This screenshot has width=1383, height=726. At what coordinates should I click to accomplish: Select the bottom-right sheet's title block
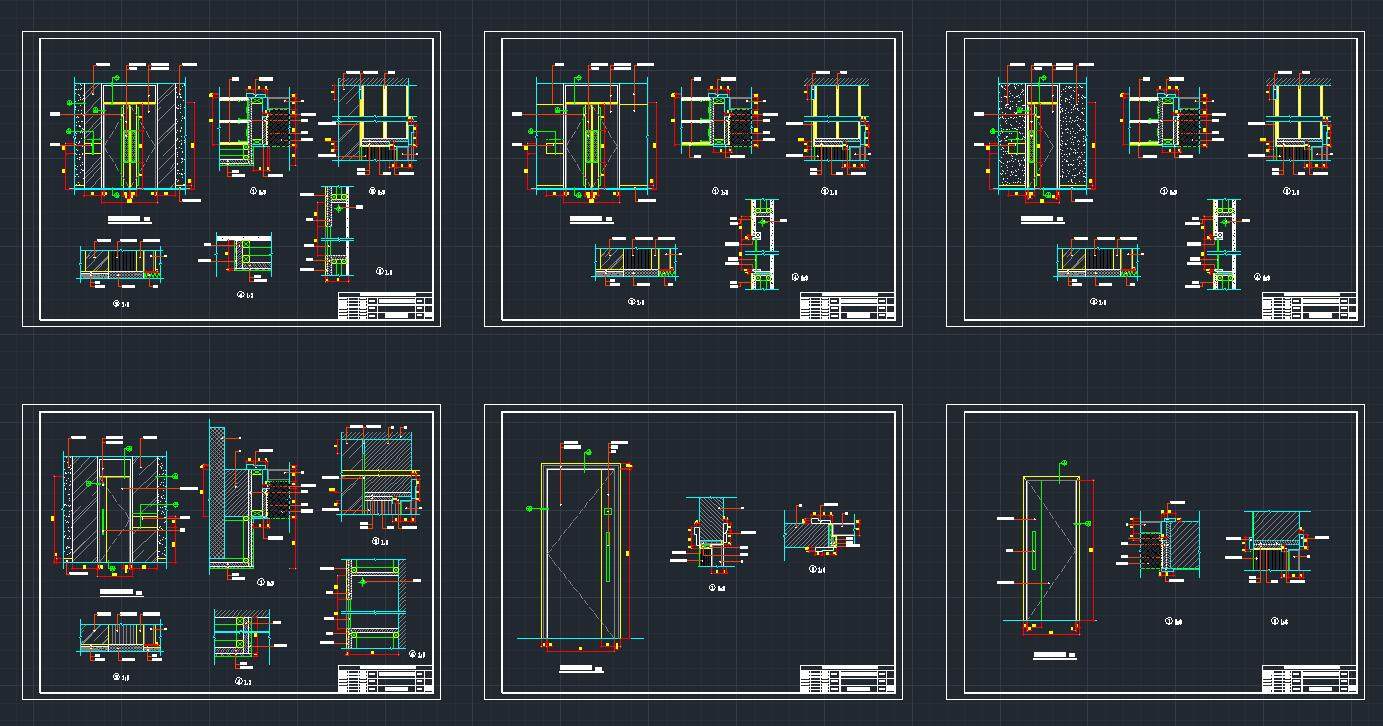tap(1309, 679)
